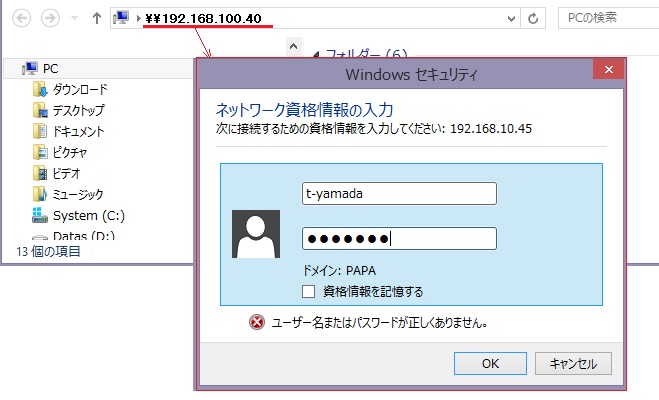Click the Back arrow in Explorer
Screen dimensions: 659x400
click(21, 18)
